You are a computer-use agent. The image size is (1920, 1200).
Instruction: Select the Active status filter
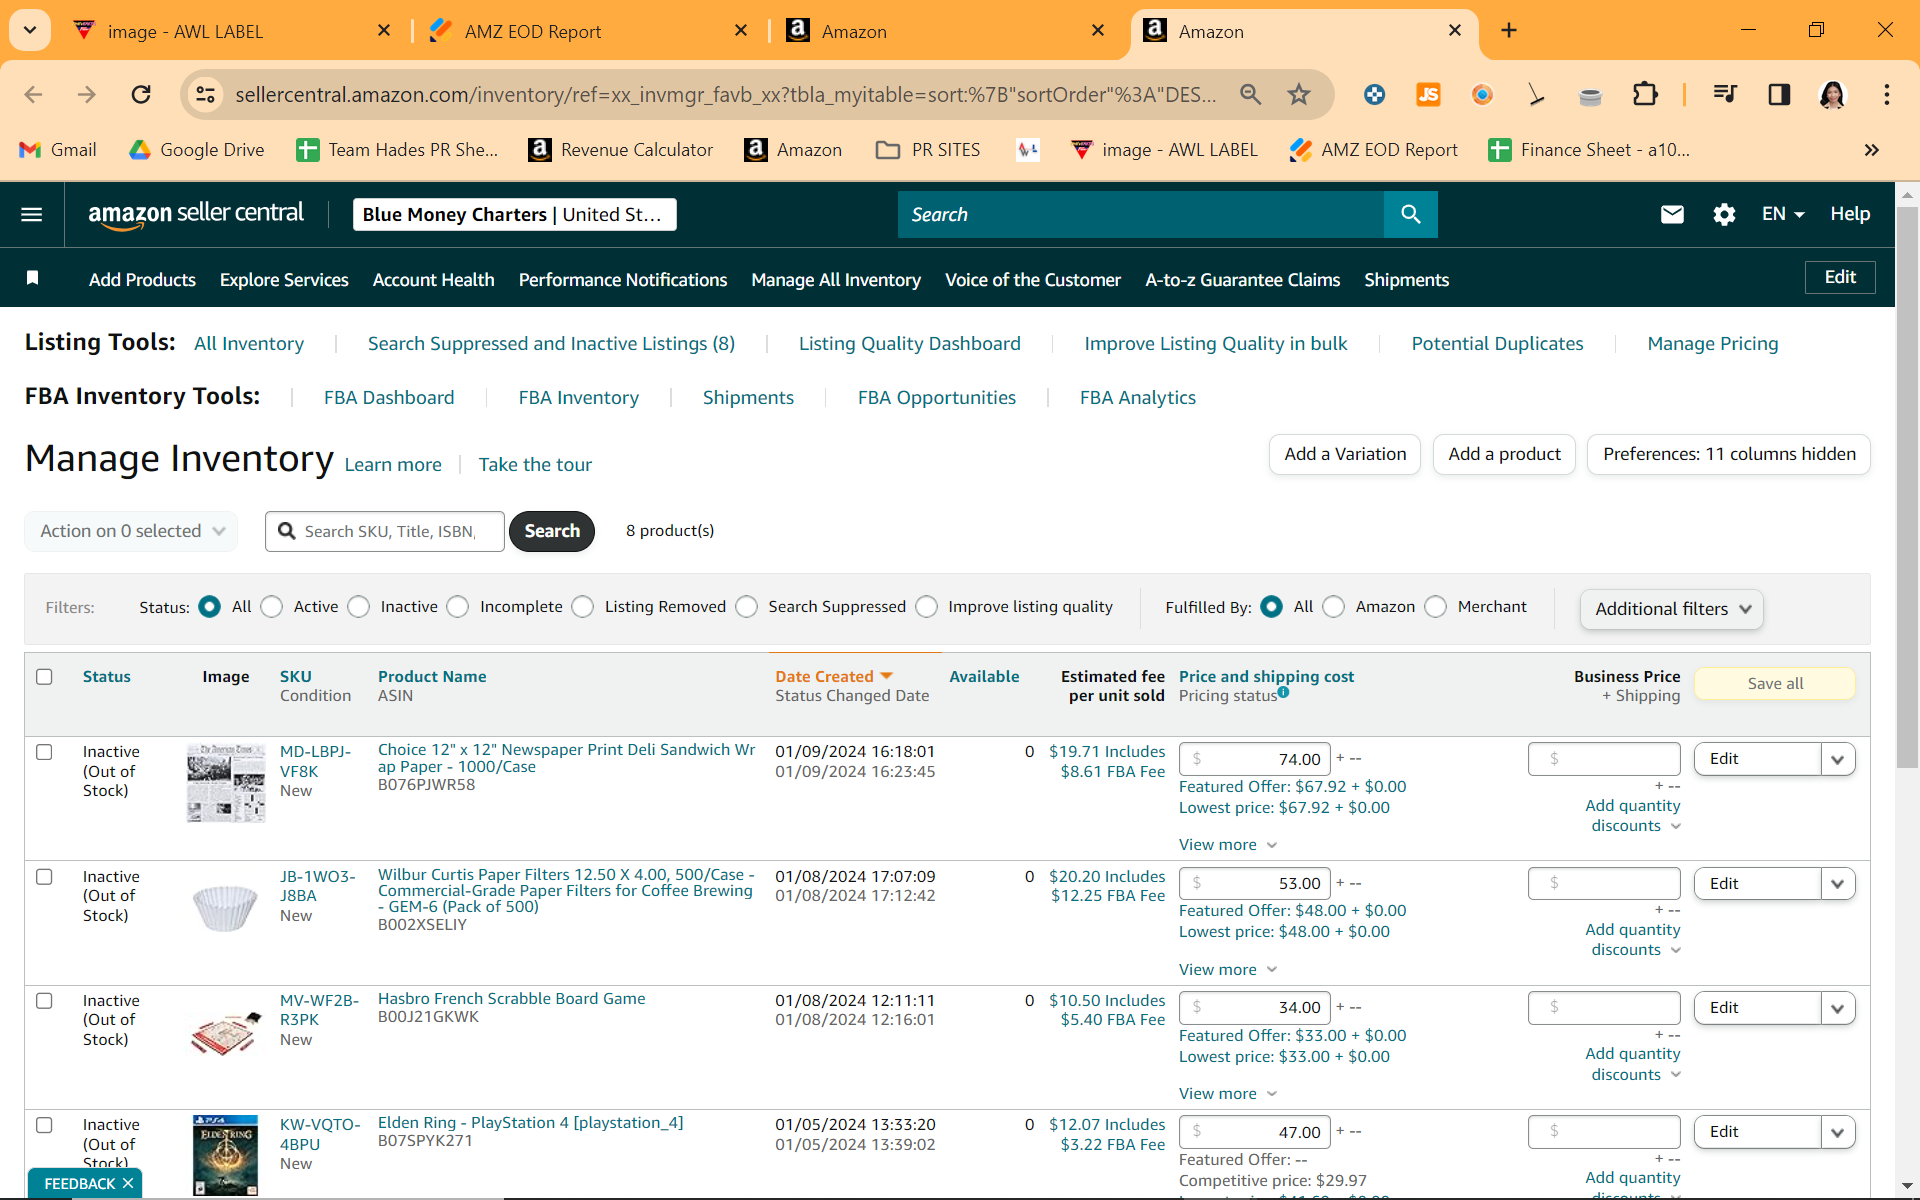tap(272, 607)
